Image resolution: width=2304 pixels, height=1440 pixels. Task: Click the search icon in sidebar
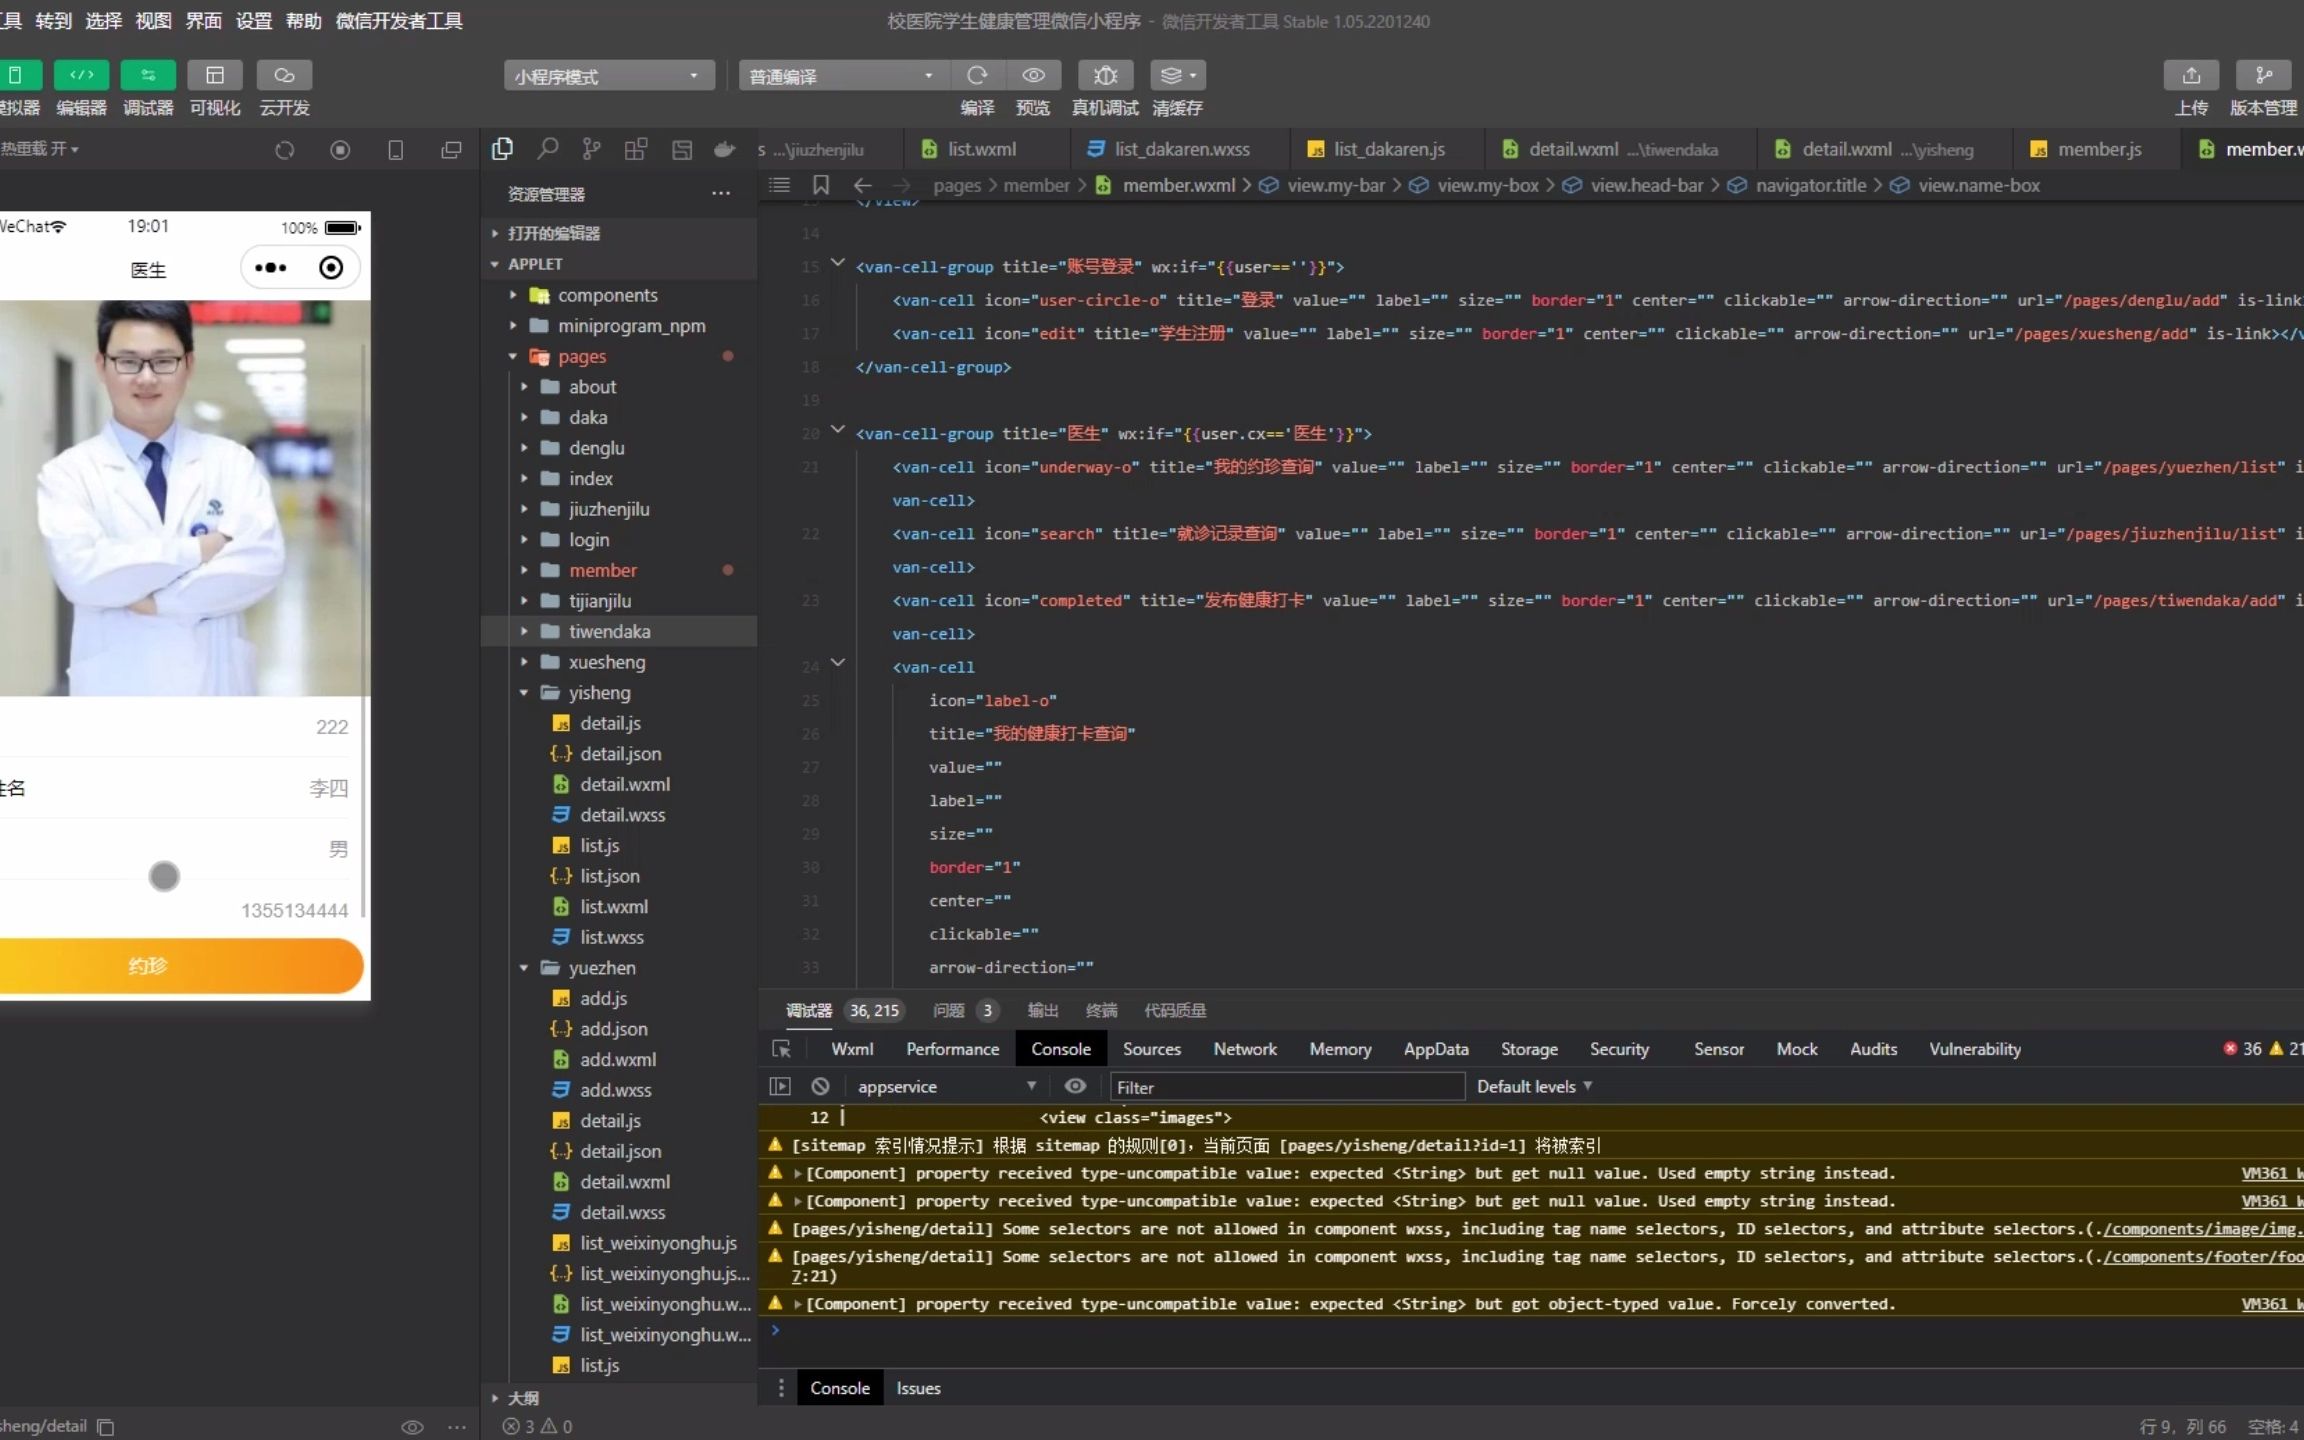547,149
